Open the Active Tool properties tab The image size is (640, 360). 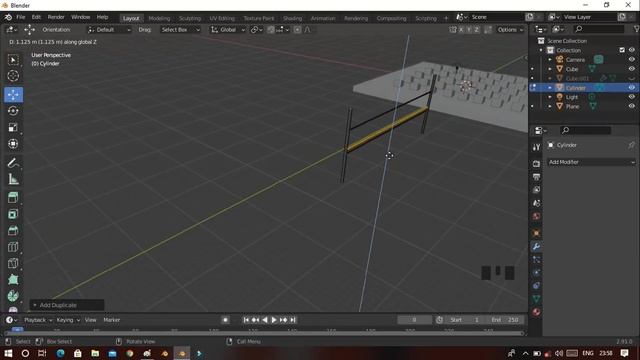[x=536, y=147]
